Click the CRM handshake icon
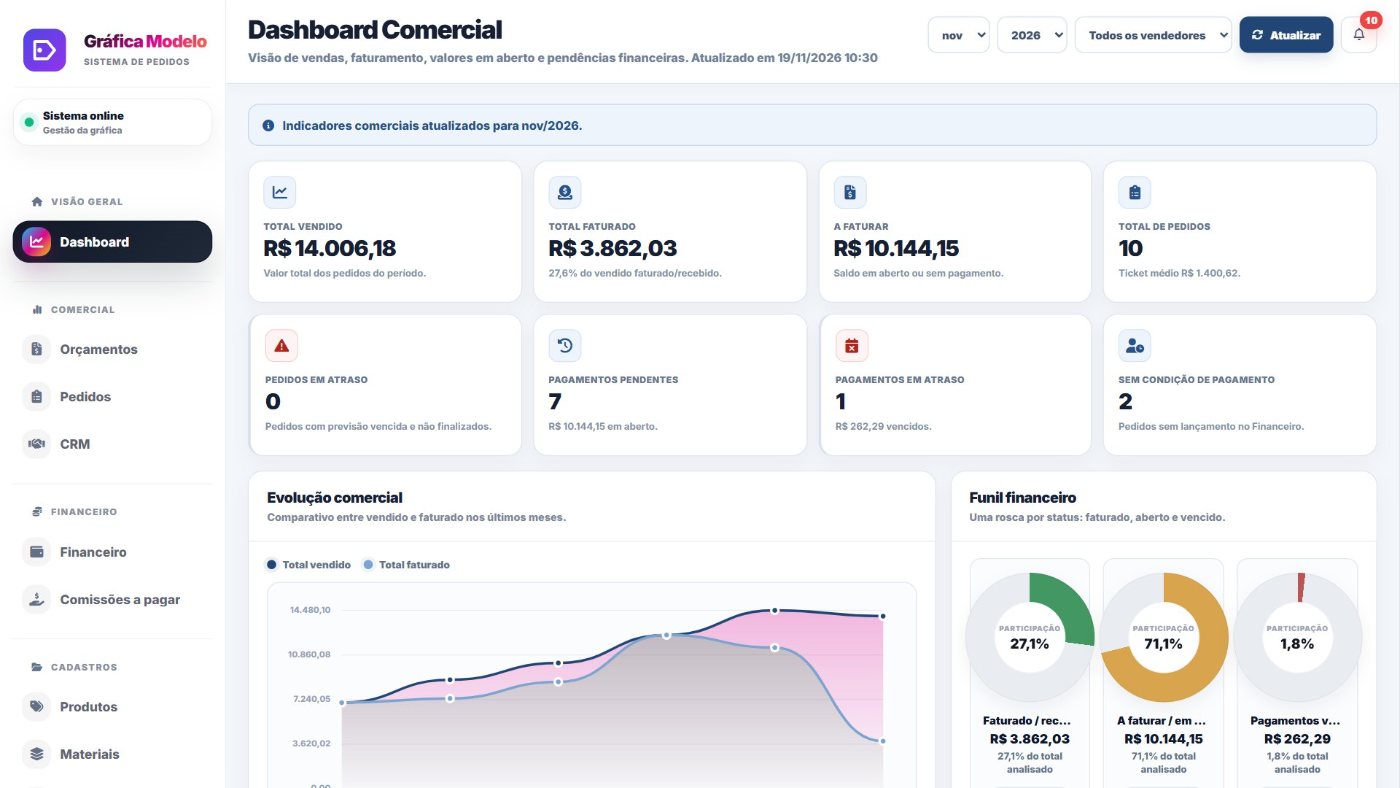 point(37,444)
